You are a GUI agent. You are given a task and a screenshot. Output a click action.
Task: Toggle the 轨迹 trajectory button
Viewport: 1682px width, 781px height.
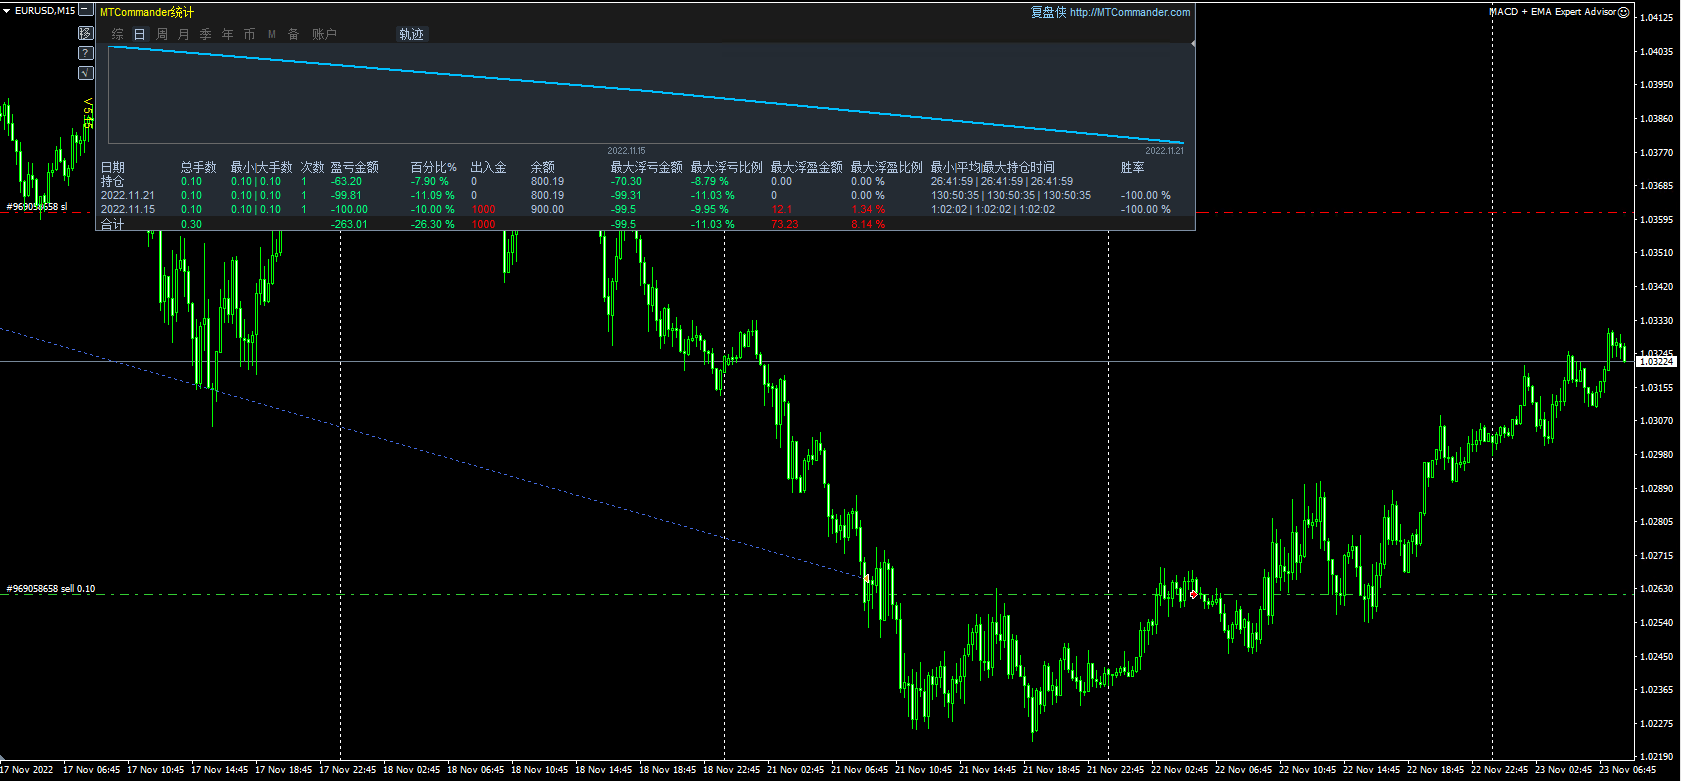pos(411,34)
